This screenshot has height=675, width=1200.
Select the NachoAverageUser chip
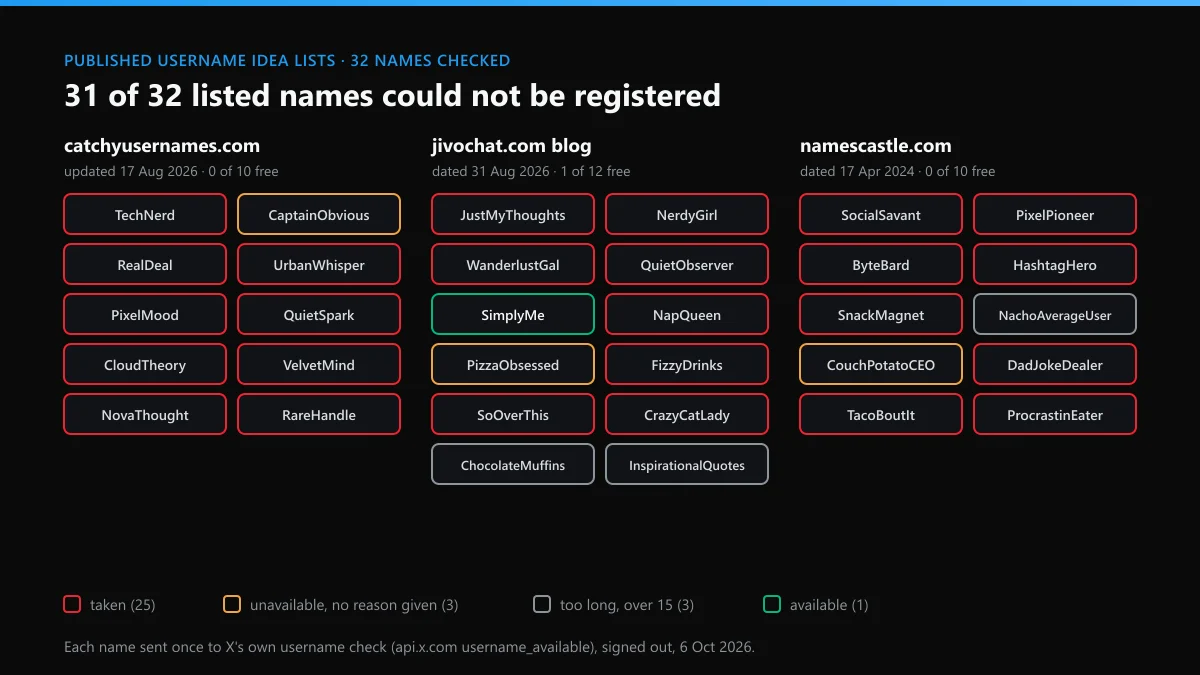1055,315
